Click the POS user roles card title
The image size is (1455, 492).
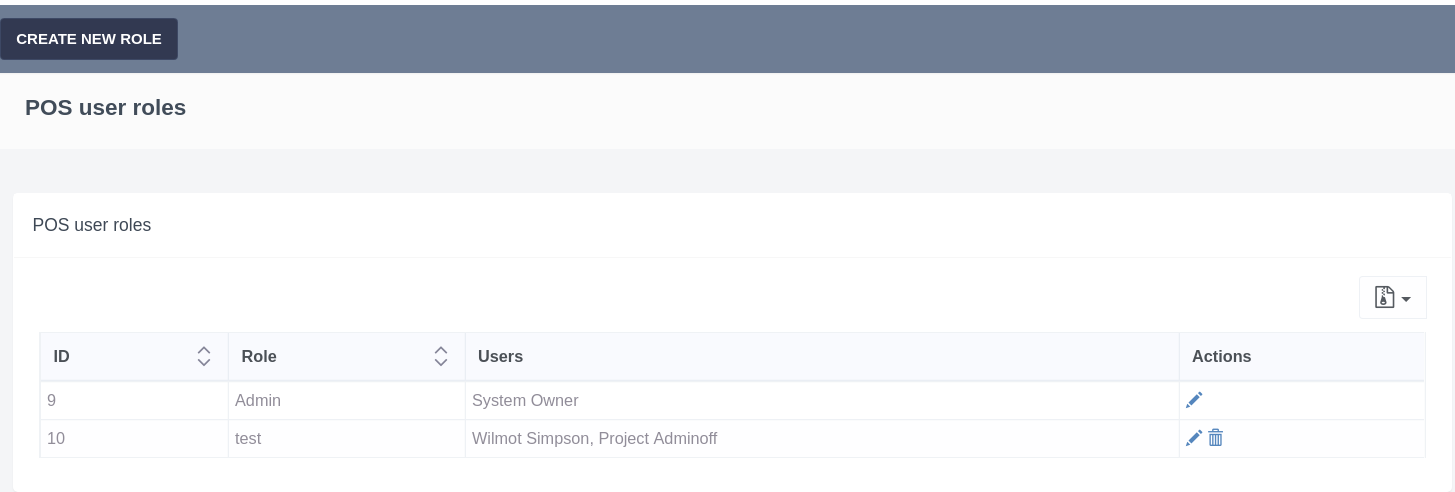pyautogui.click(x=92, y=225)
